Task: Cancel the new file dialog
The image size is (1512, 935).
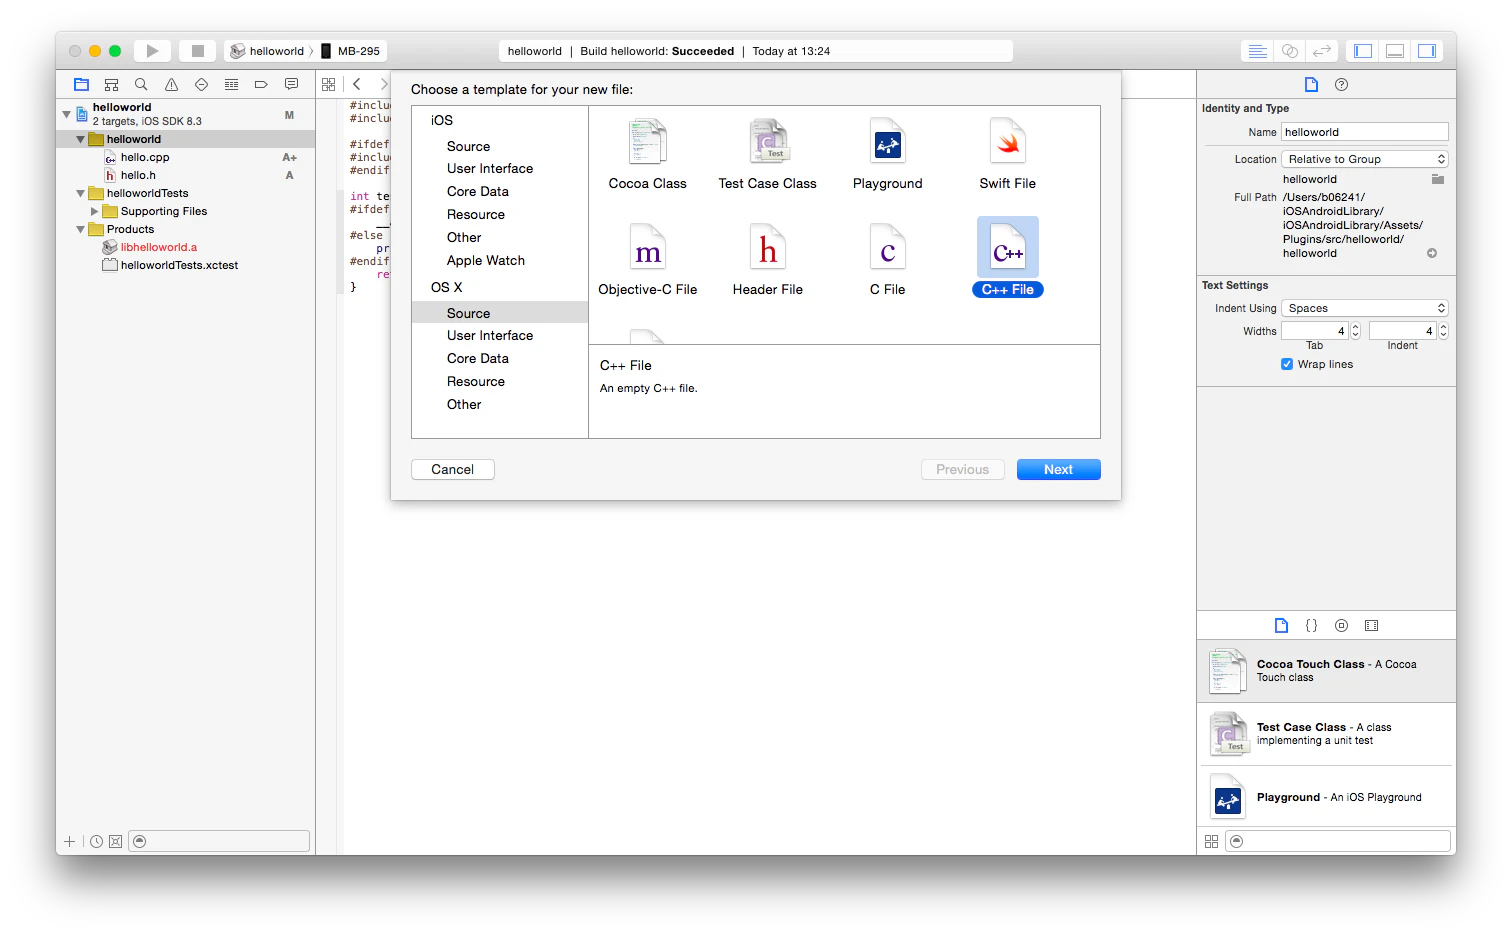Action: [453, 469]
